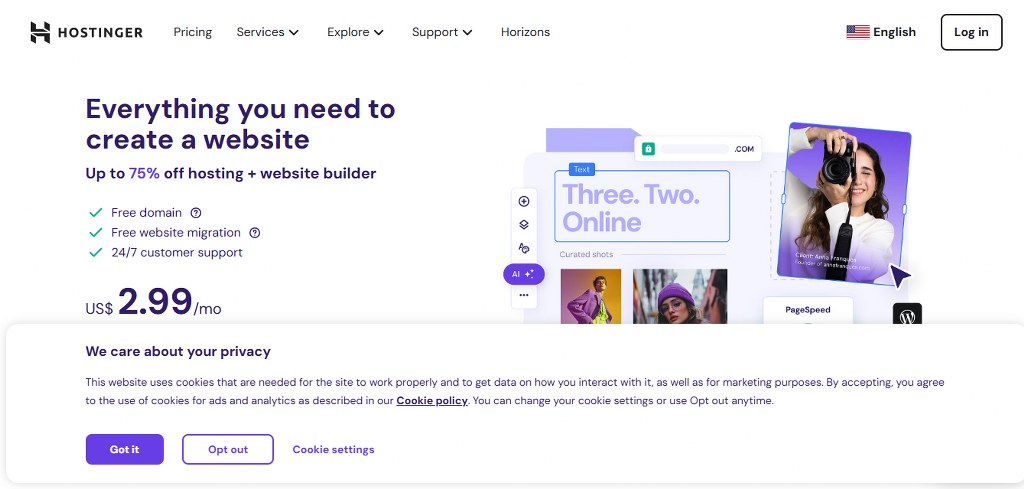
Task: Click 'Everything you need to create a website' heading
Action: [240, 123]
